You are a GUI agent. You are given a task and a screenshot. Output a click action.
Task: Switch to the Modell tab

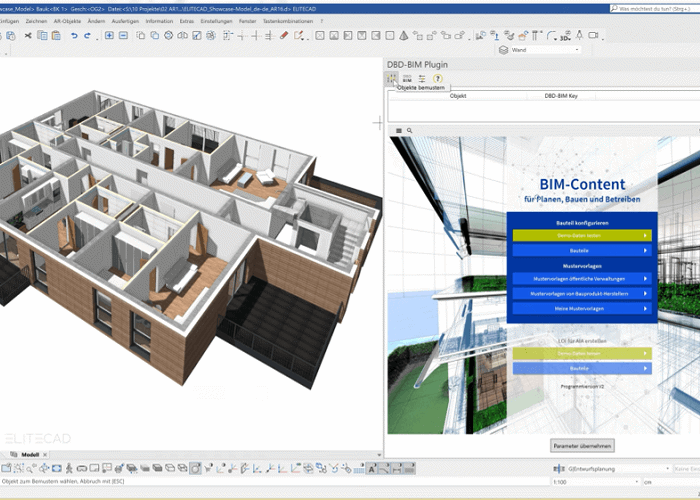point(30,454)
